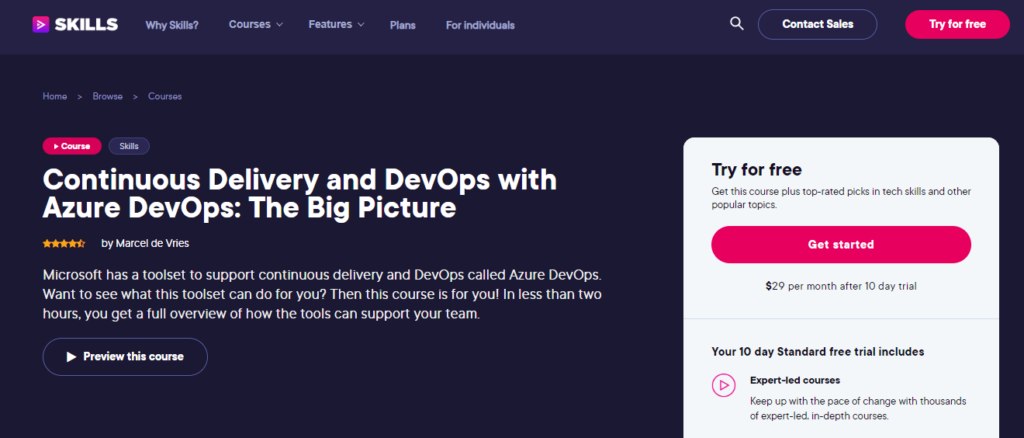This screenshot has width=1024, height=438.
Task: Click the Try for free header button
Action: pos(957,24)
